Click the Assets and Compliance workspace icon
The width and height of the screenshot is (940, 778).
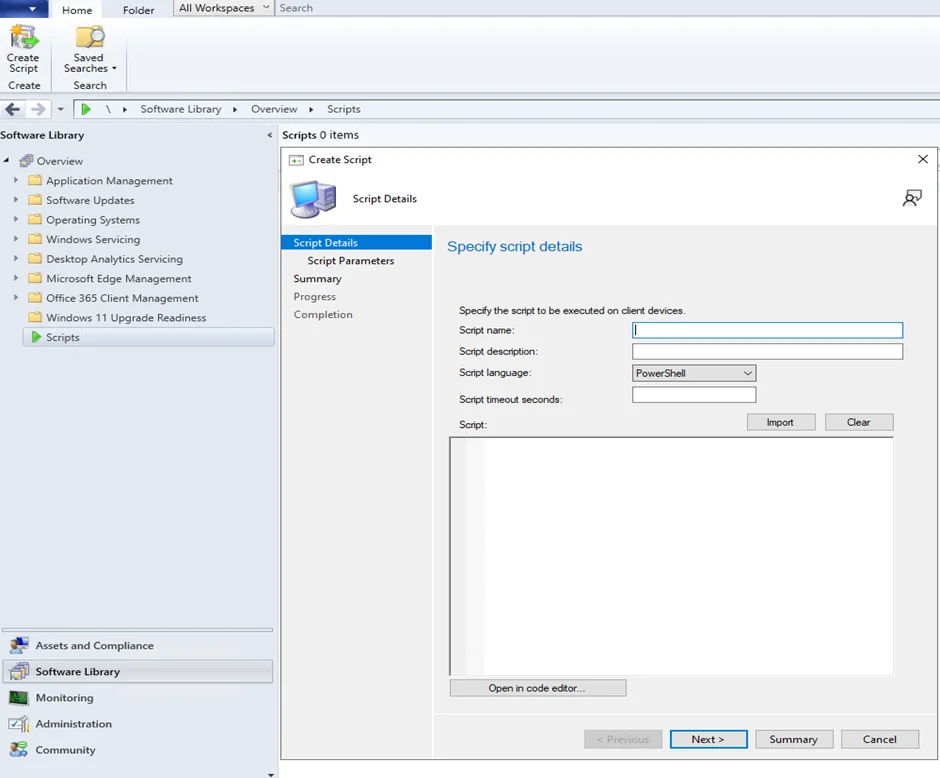pos(19,646)
